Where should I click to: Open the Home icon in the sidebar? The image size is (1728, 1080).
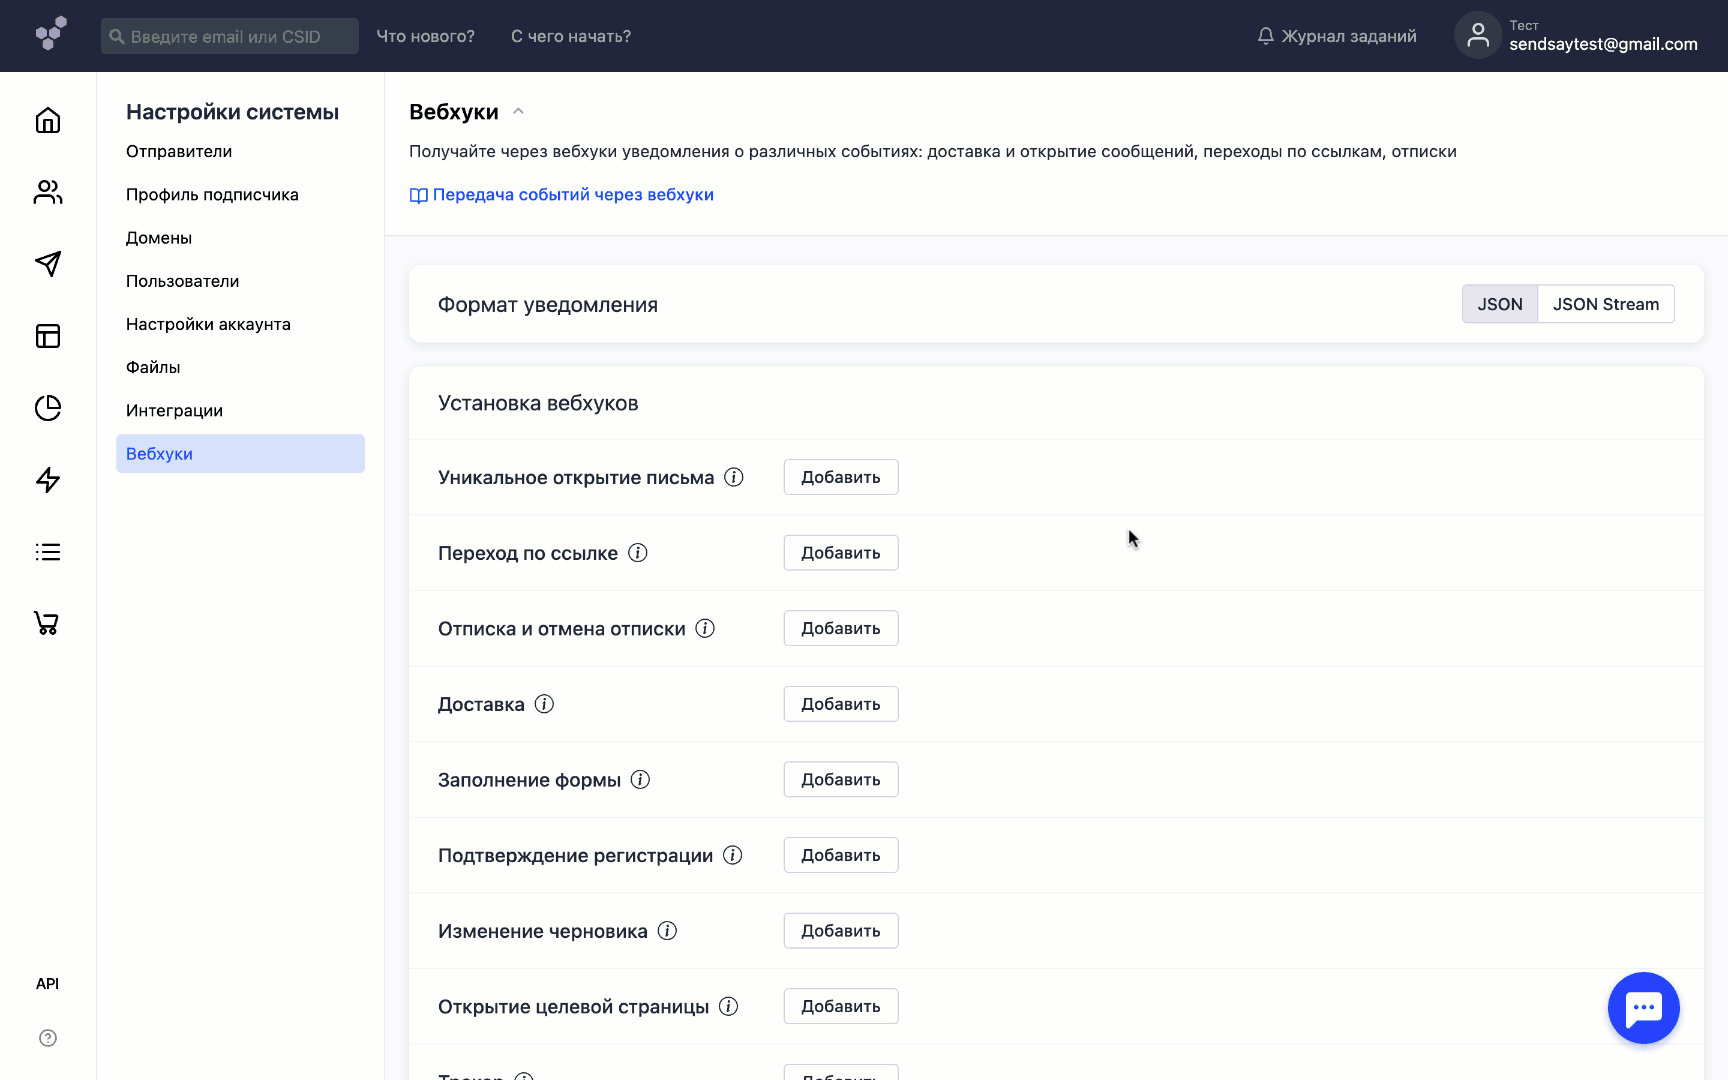coord(47,120)
